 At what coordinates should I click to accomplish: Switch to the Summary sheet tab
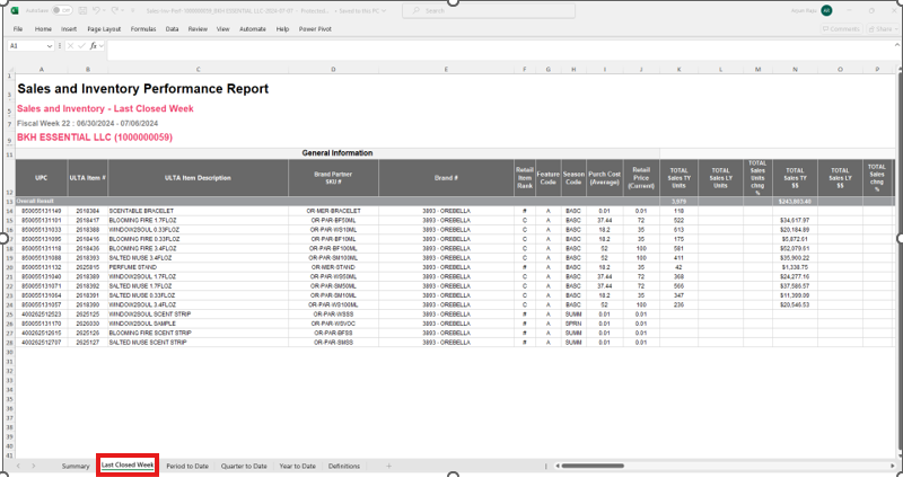coord(76,466)
